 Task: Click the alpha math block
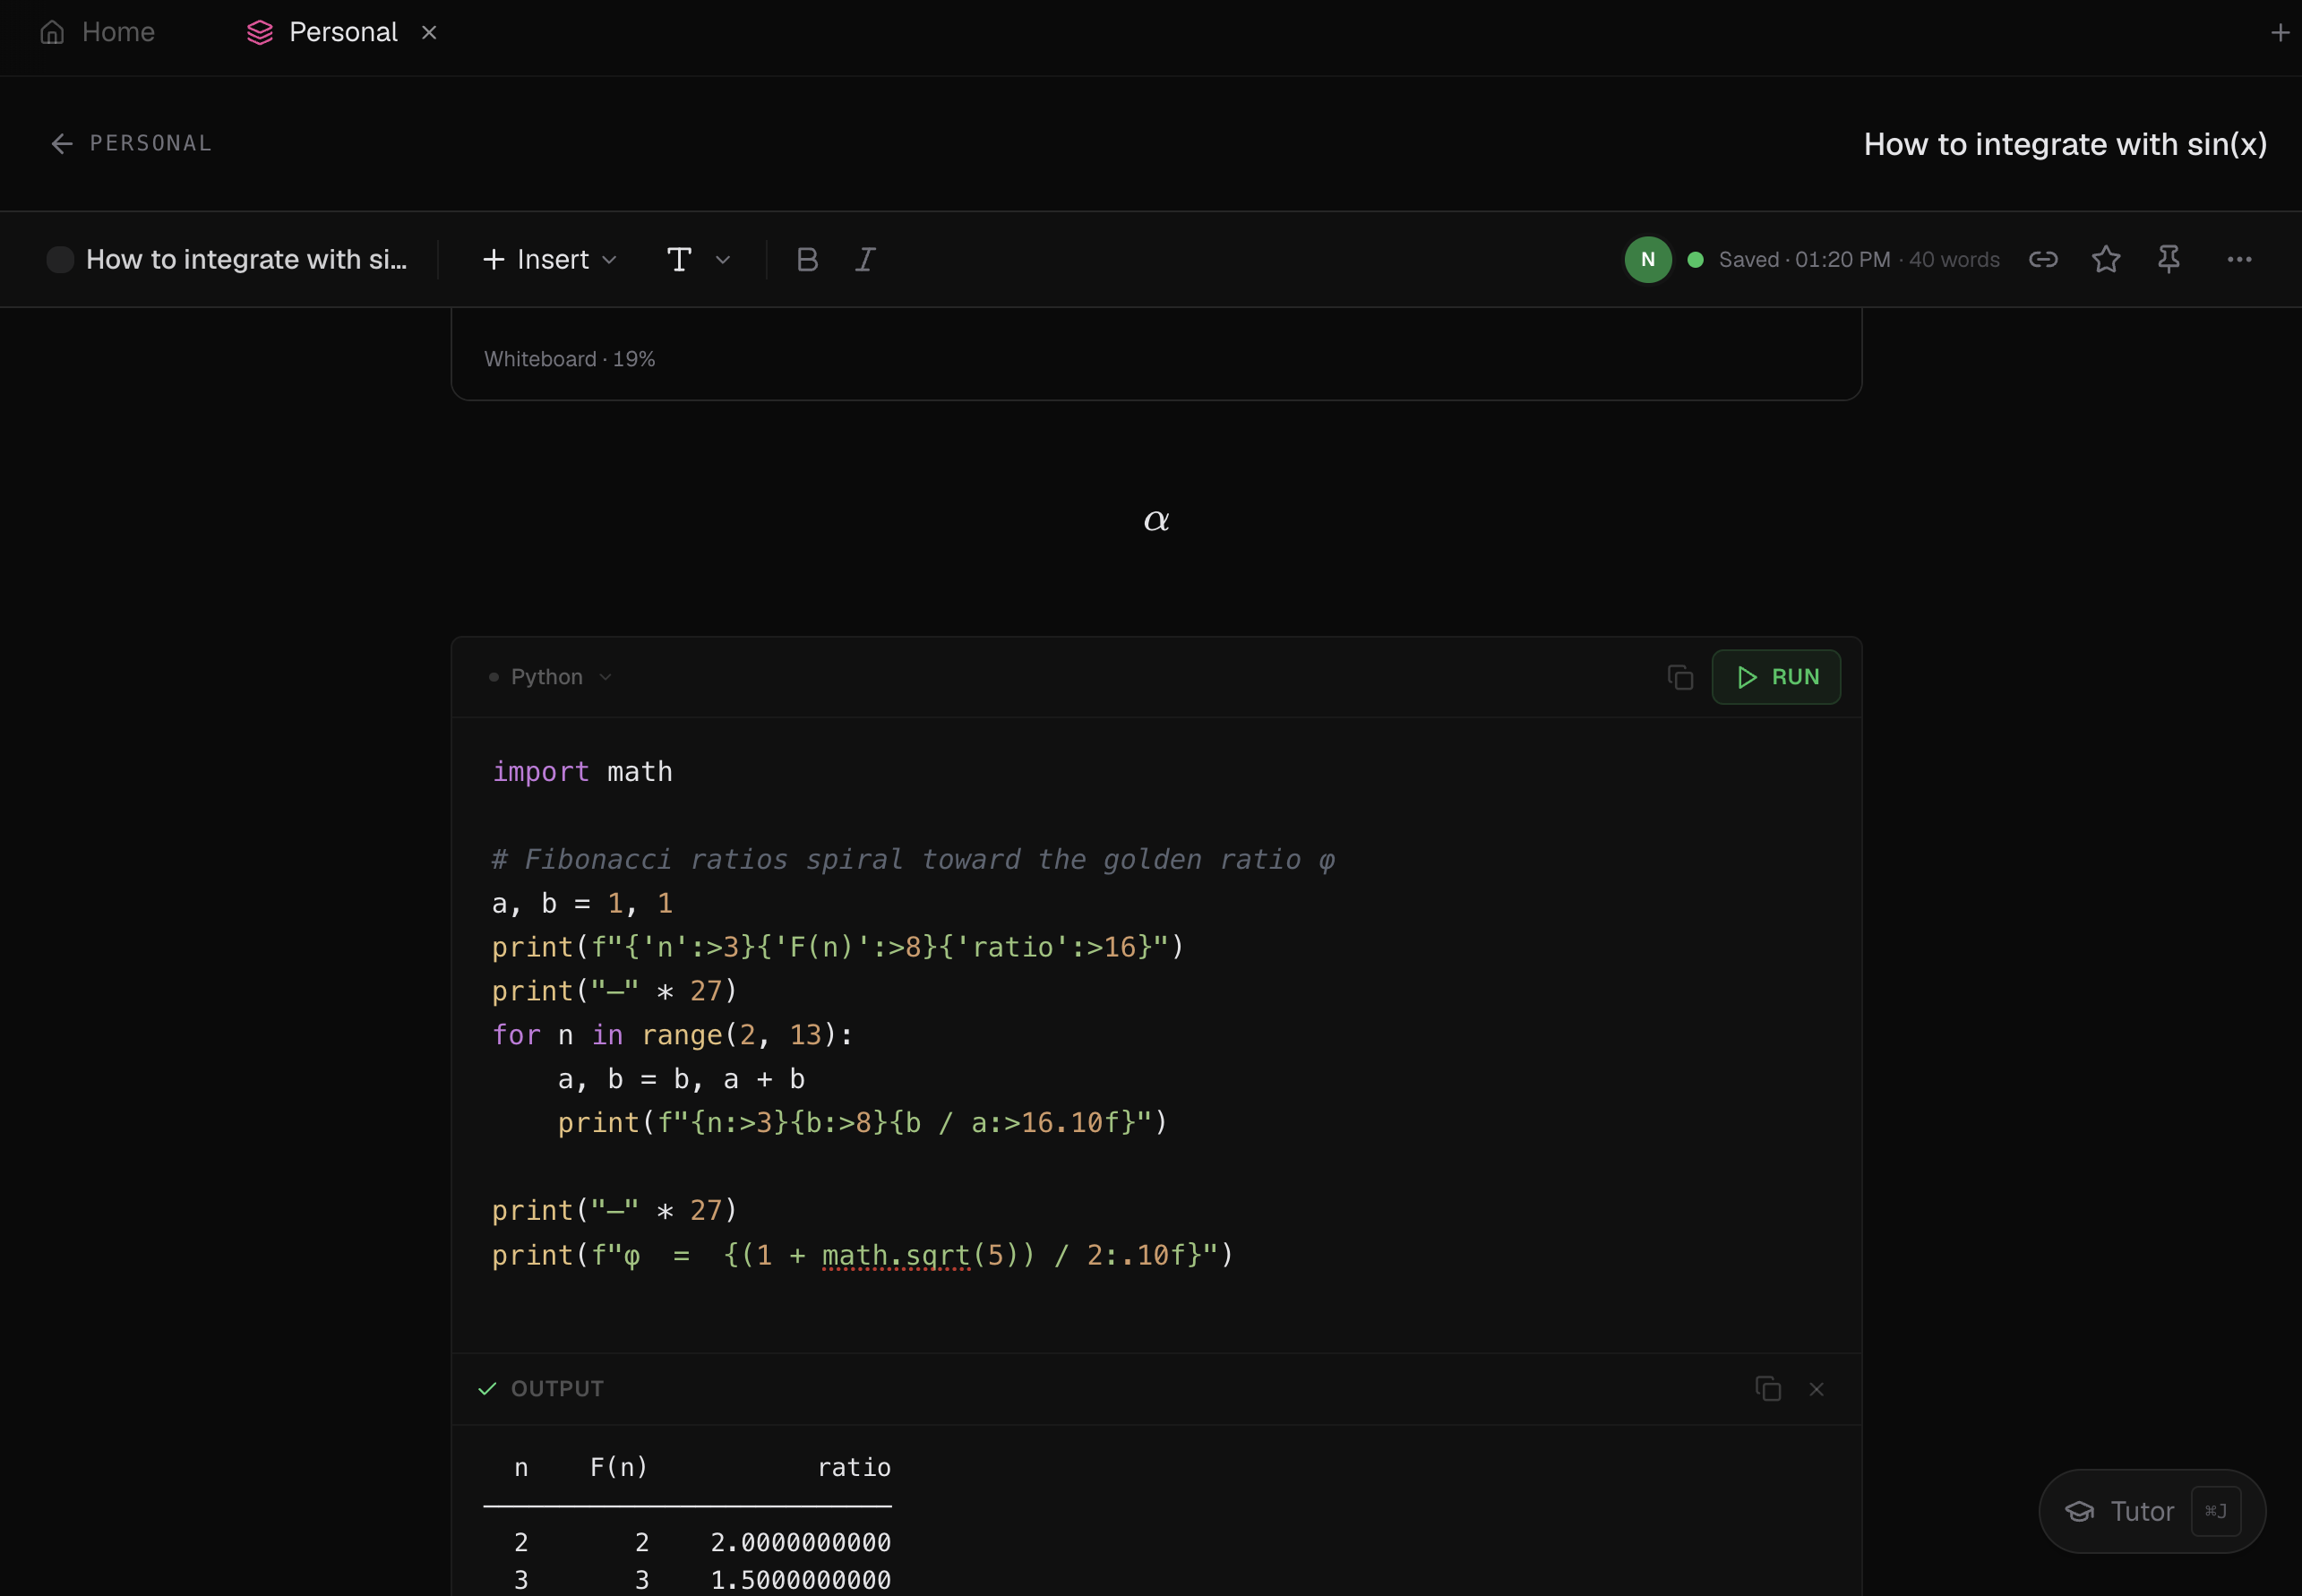click(1156, 520)
